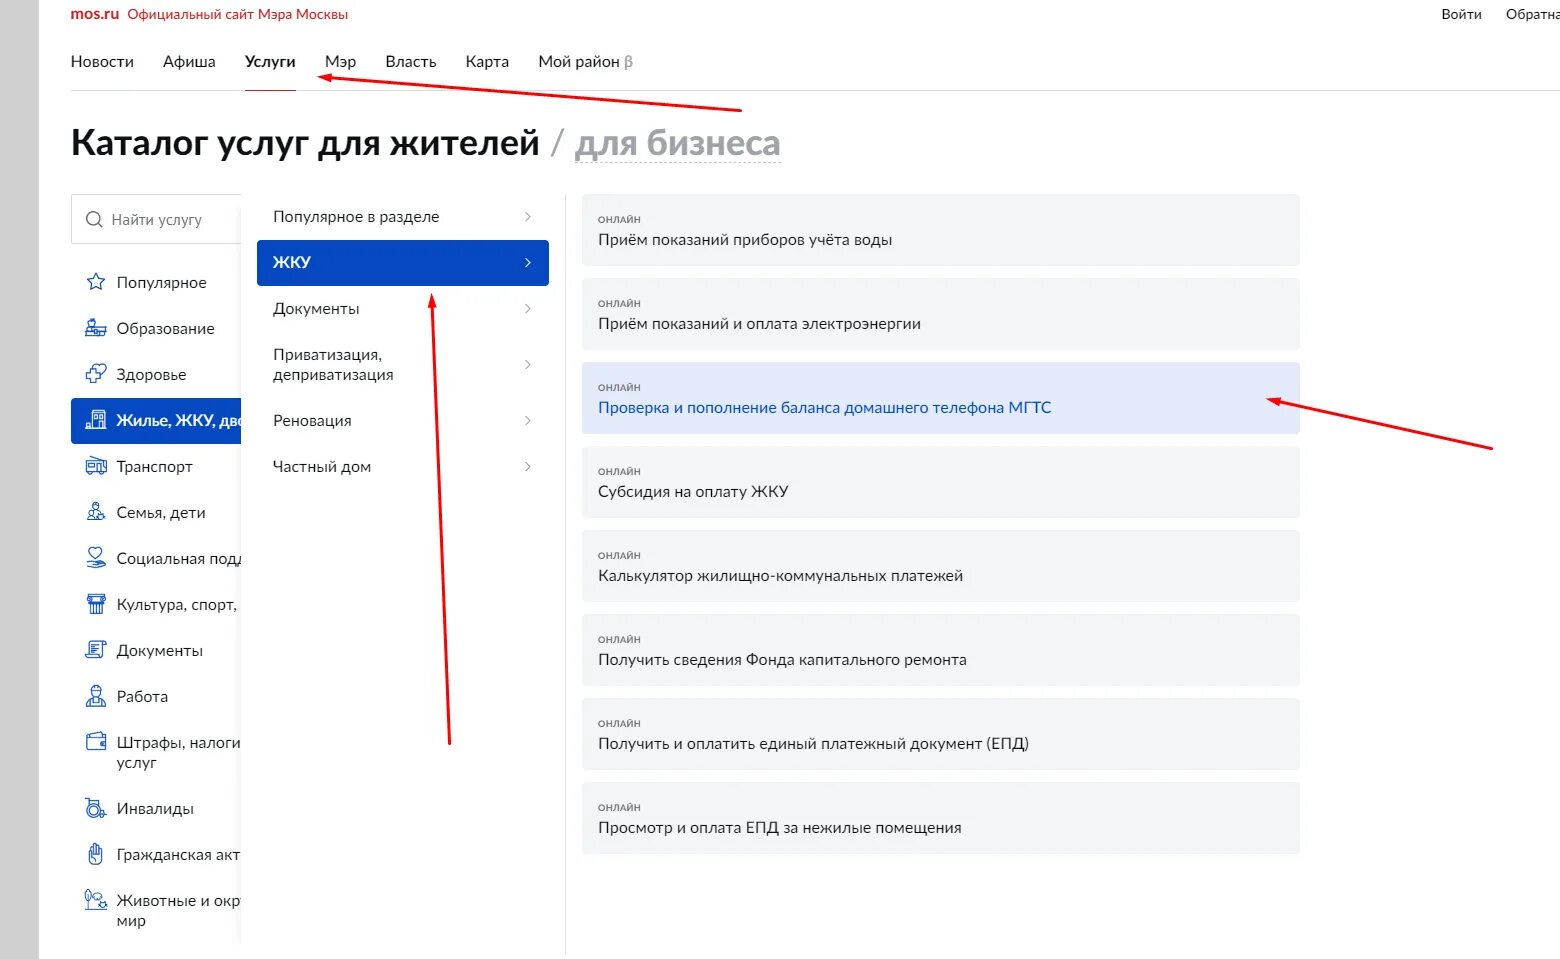Open the Карта navigation item

[487, 61]
